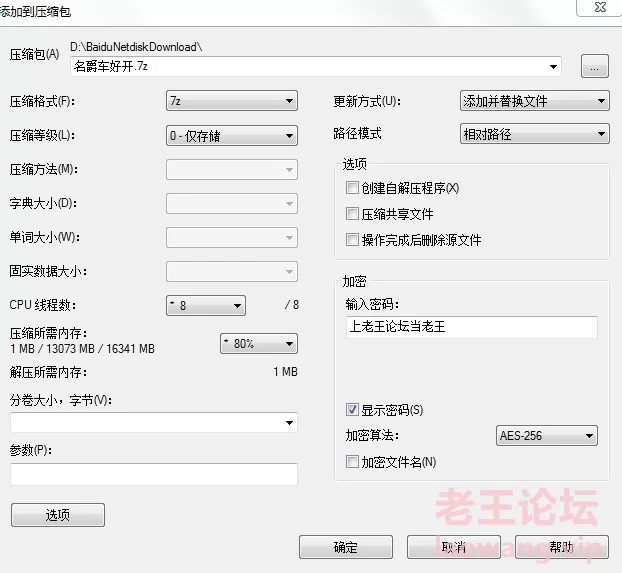
Task: Click the browse (...) button for archive path
Action: (x=594, y=66)
